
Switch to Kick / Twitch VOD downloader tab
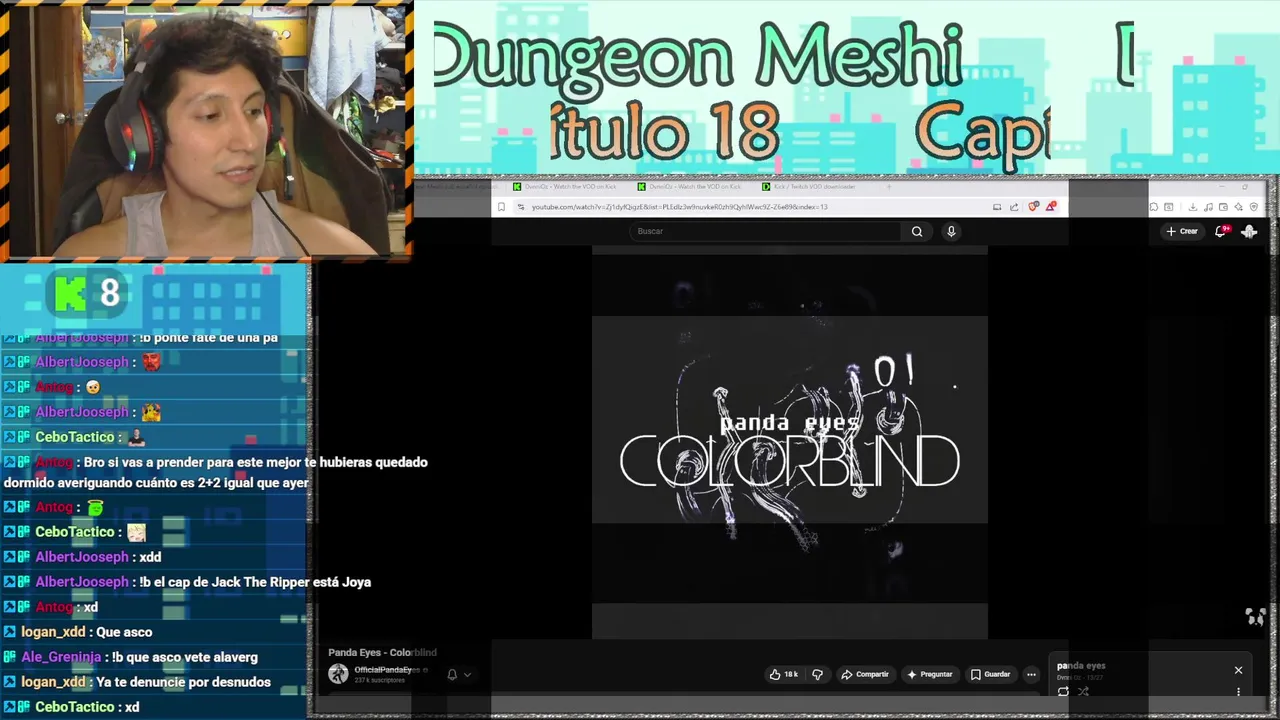click(x=815, y=186)
